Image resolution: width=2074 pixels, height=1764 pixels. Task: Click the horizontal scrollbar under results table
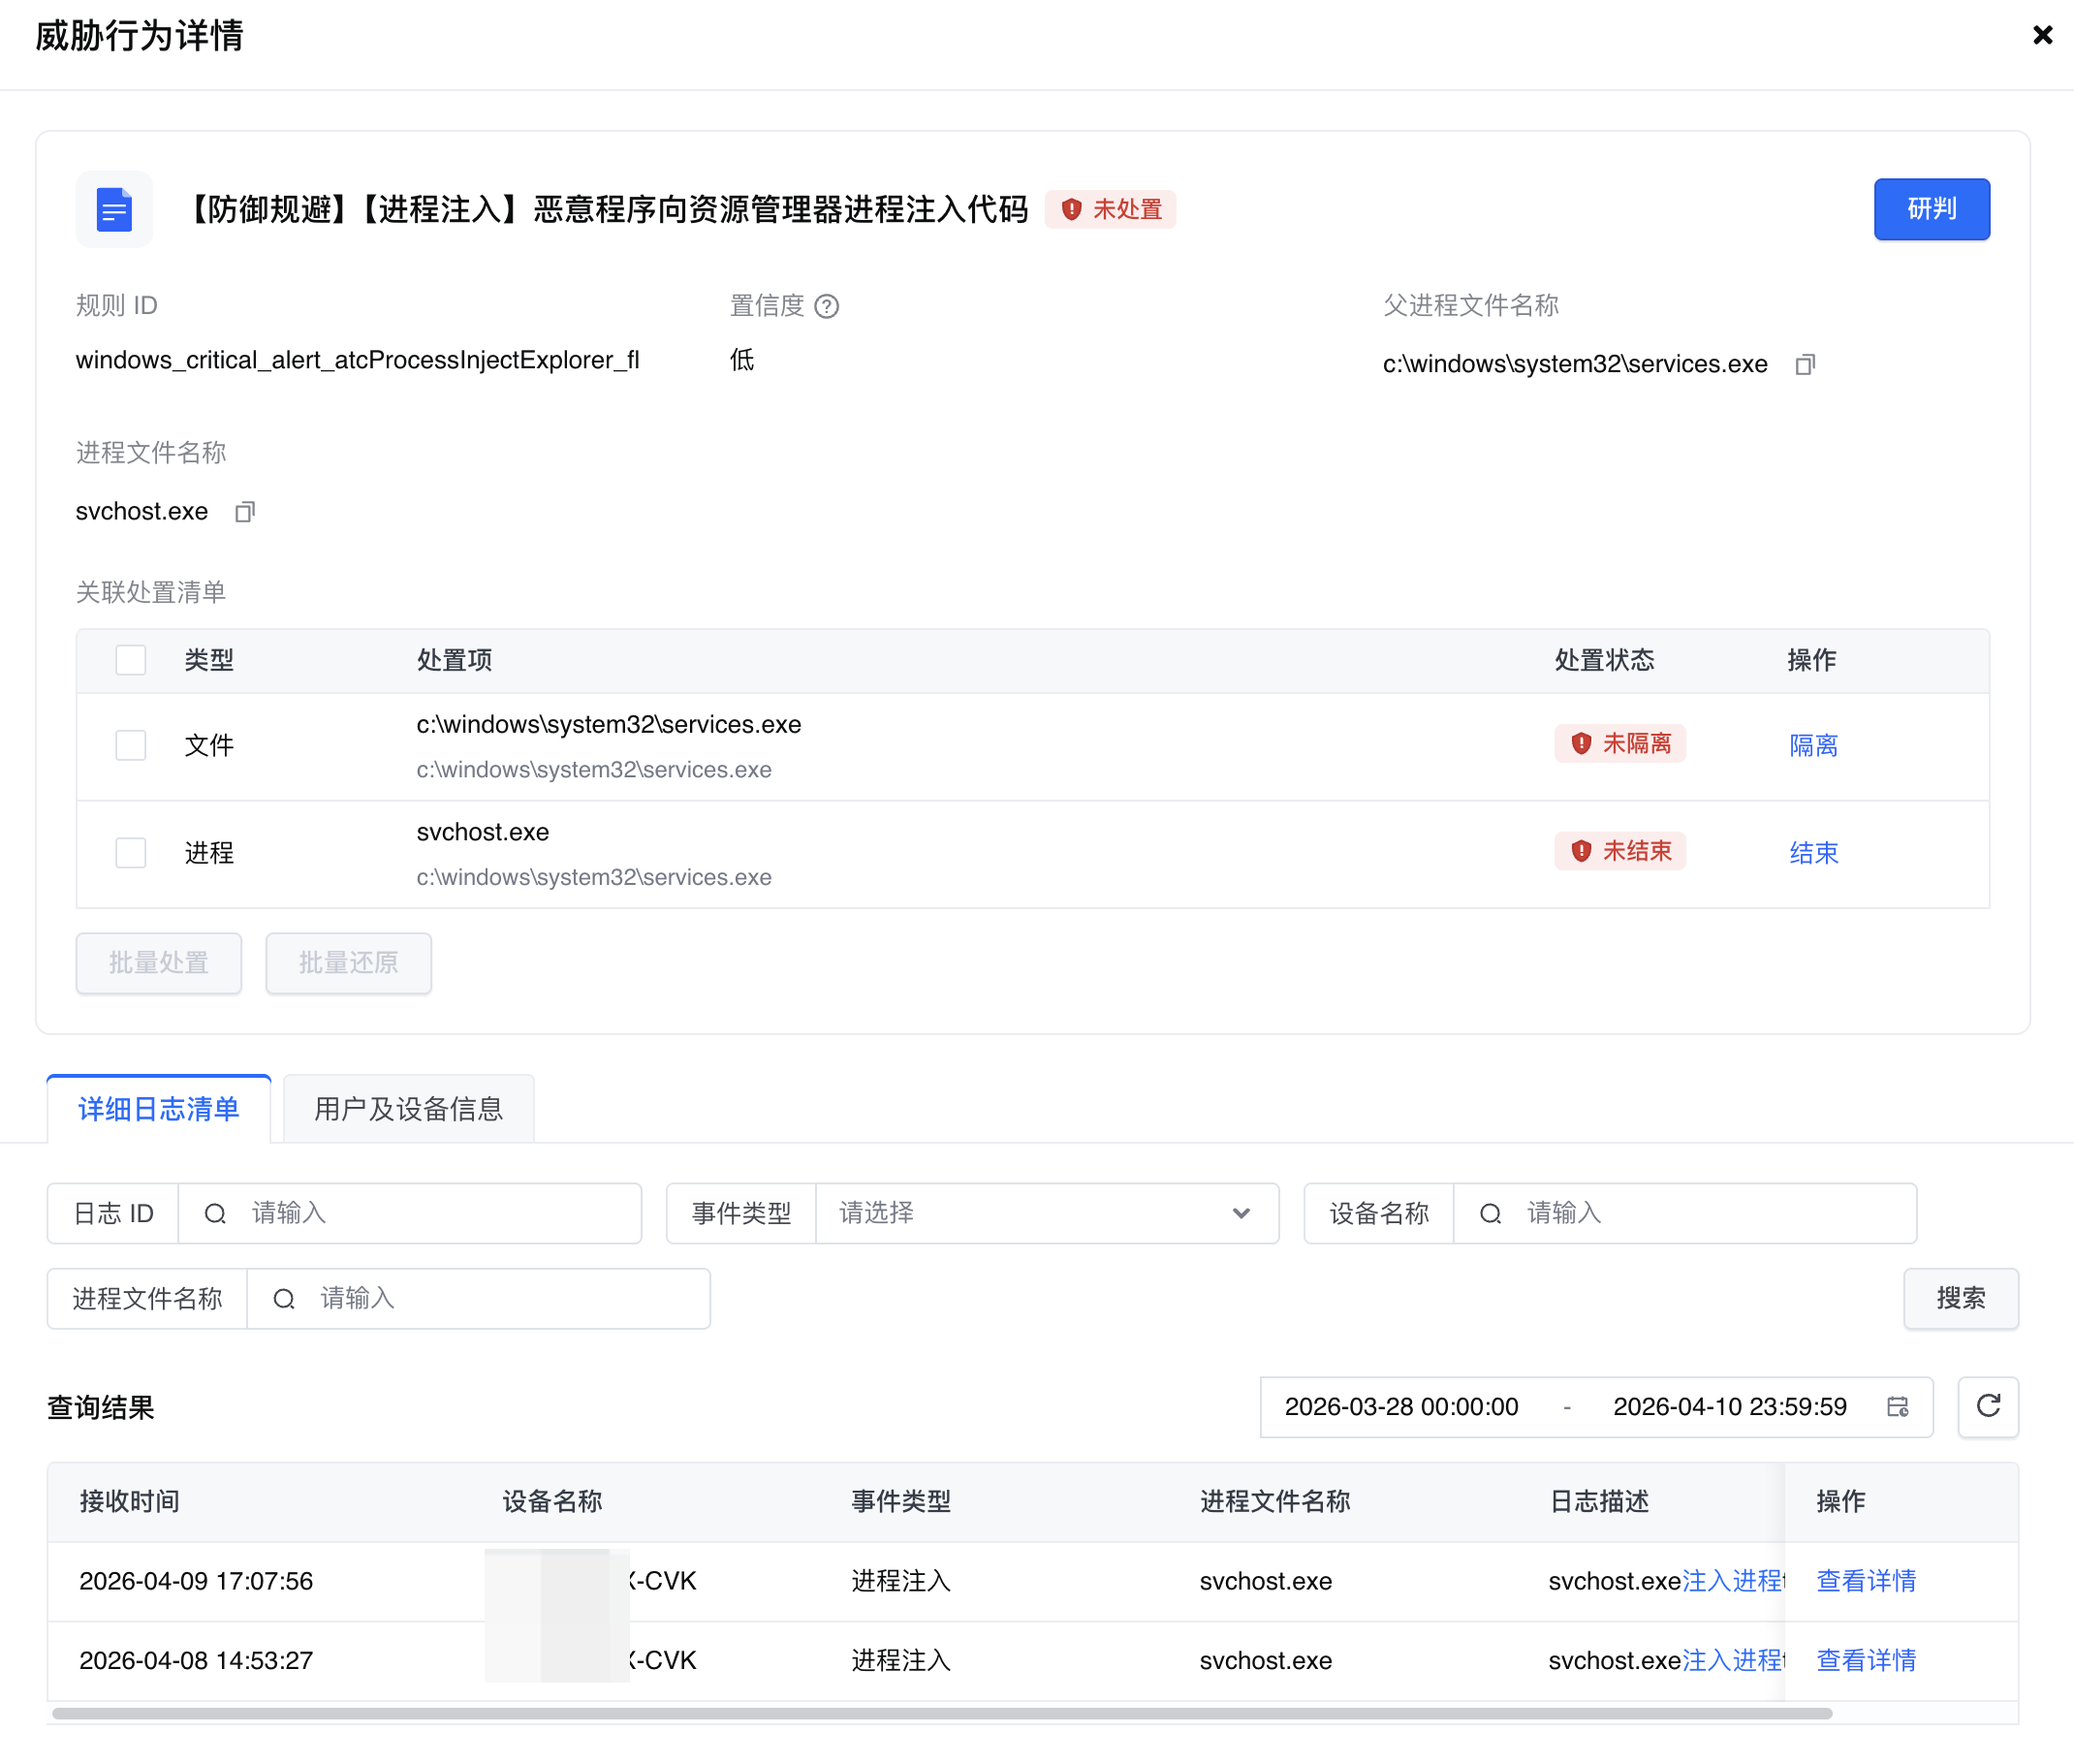coord(940,1713)
